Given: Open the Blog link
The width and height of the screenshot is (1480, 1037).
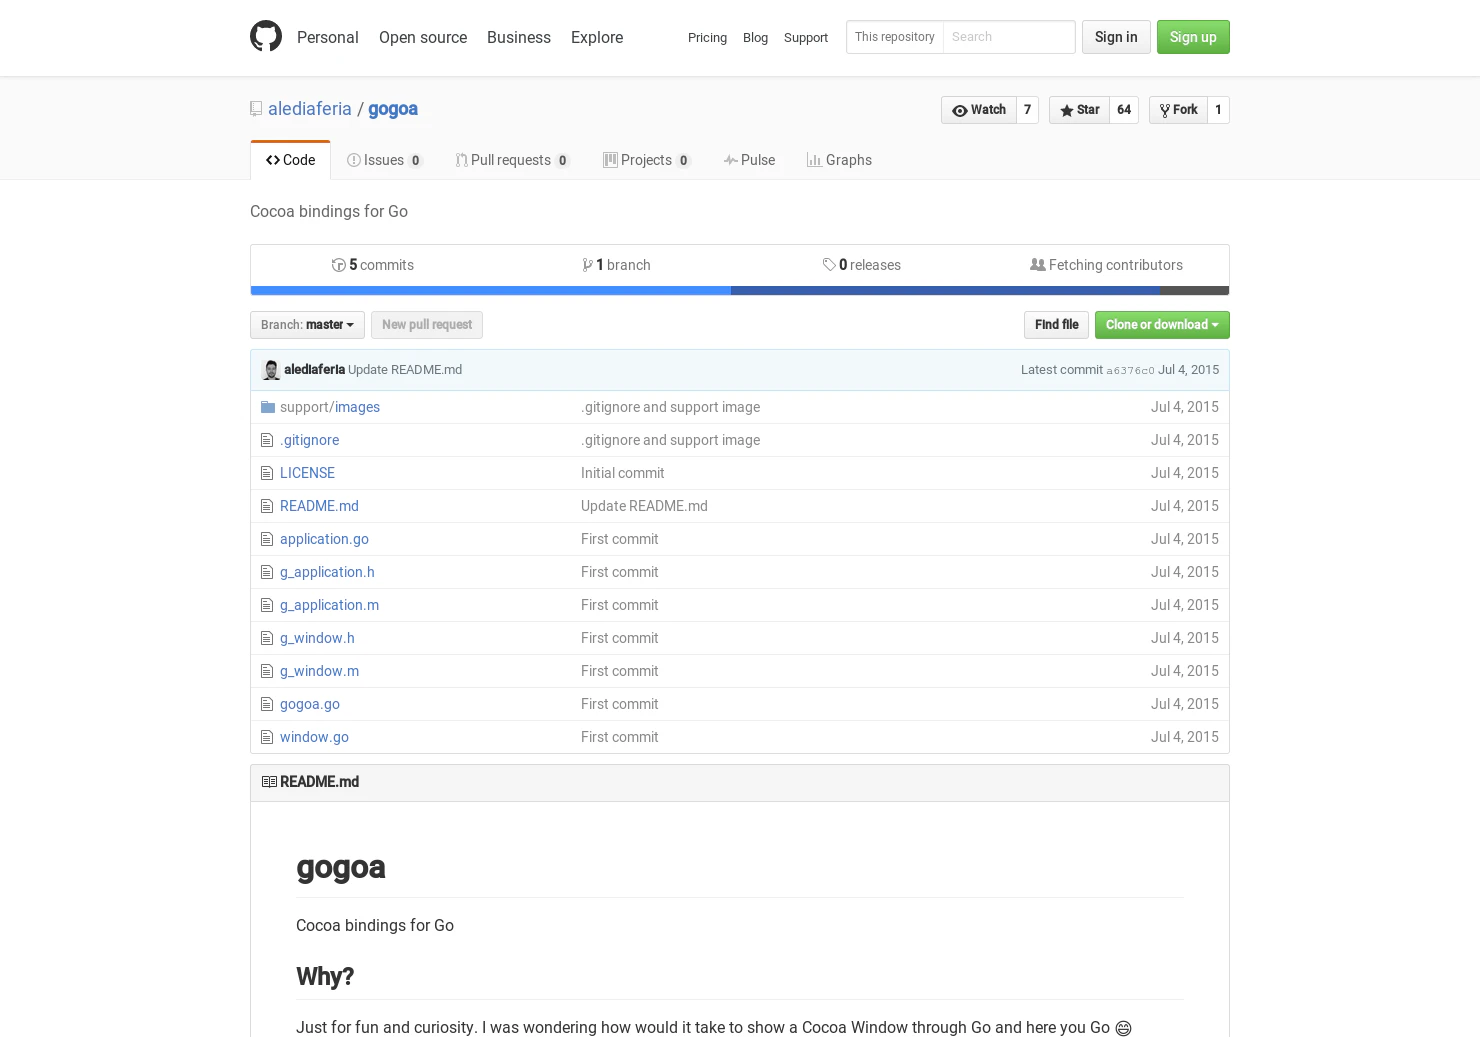Looking at the screenshot, I should tap(755, 38).
